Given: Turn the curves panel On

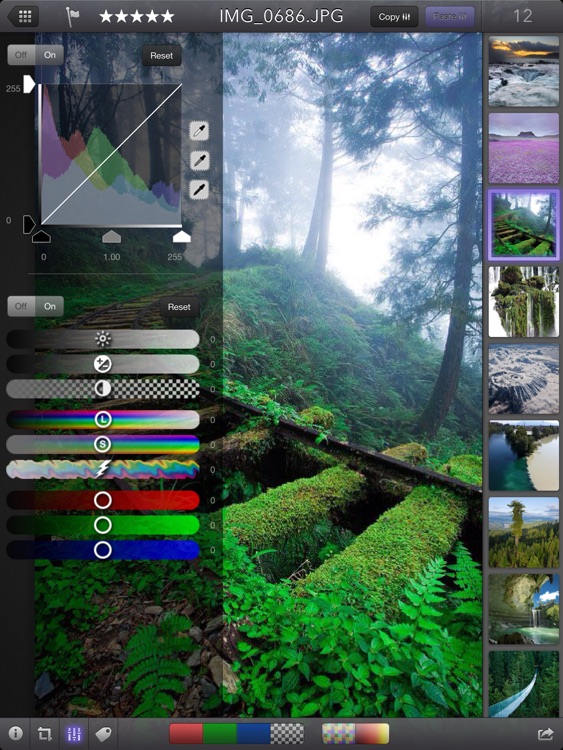Looking at the screenshot, I should coord(50,55).
